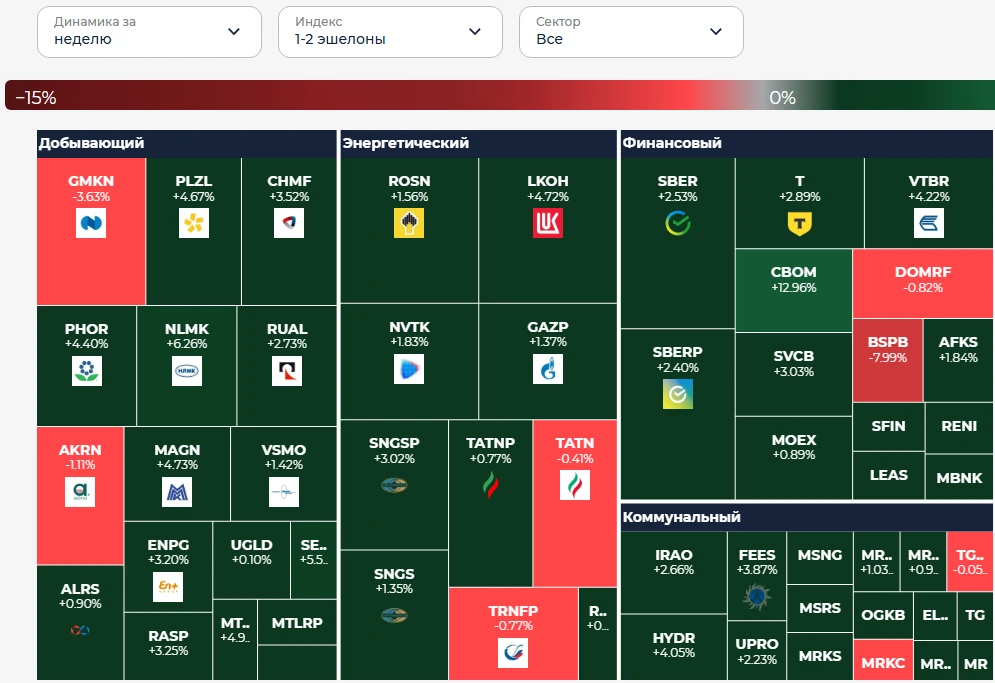
Task: Open the Sber logo in the SBER tile
Action: point(678,223)
